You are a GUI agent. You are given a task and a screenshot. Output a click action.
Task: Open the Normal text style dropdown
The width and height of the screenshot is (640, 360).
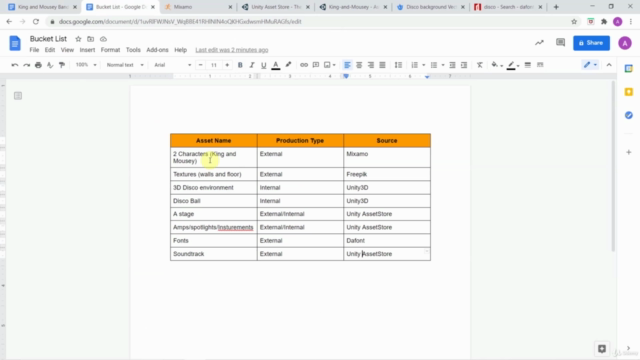point(125,65)
